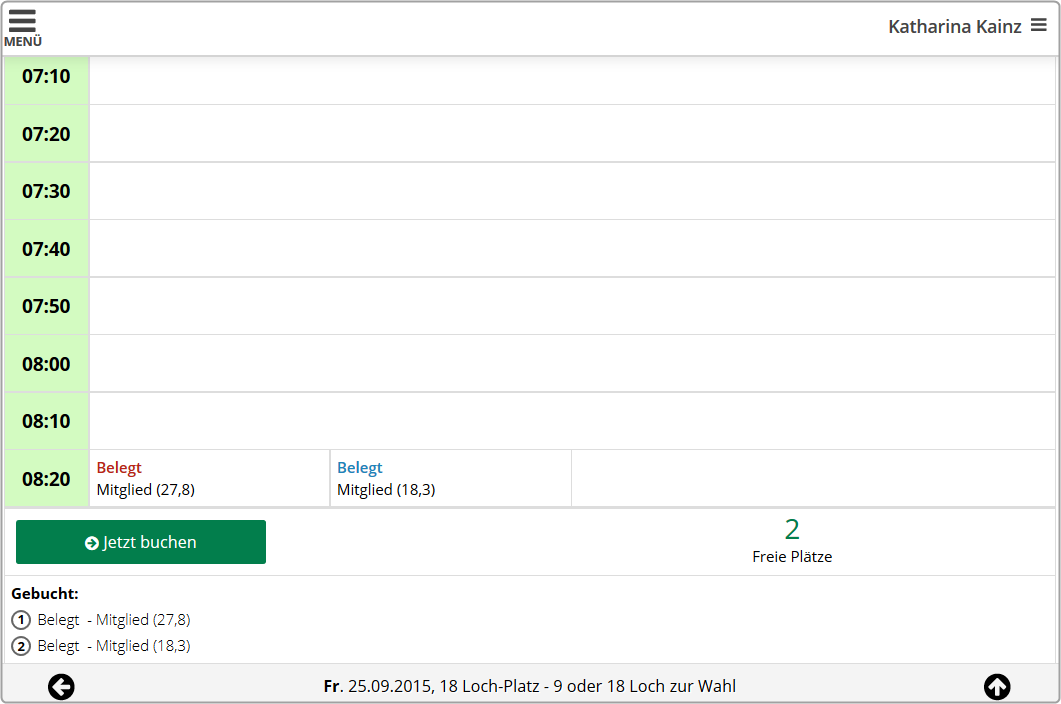Select the 08:20 time label
1061x704 pixels.
point(46,479)
